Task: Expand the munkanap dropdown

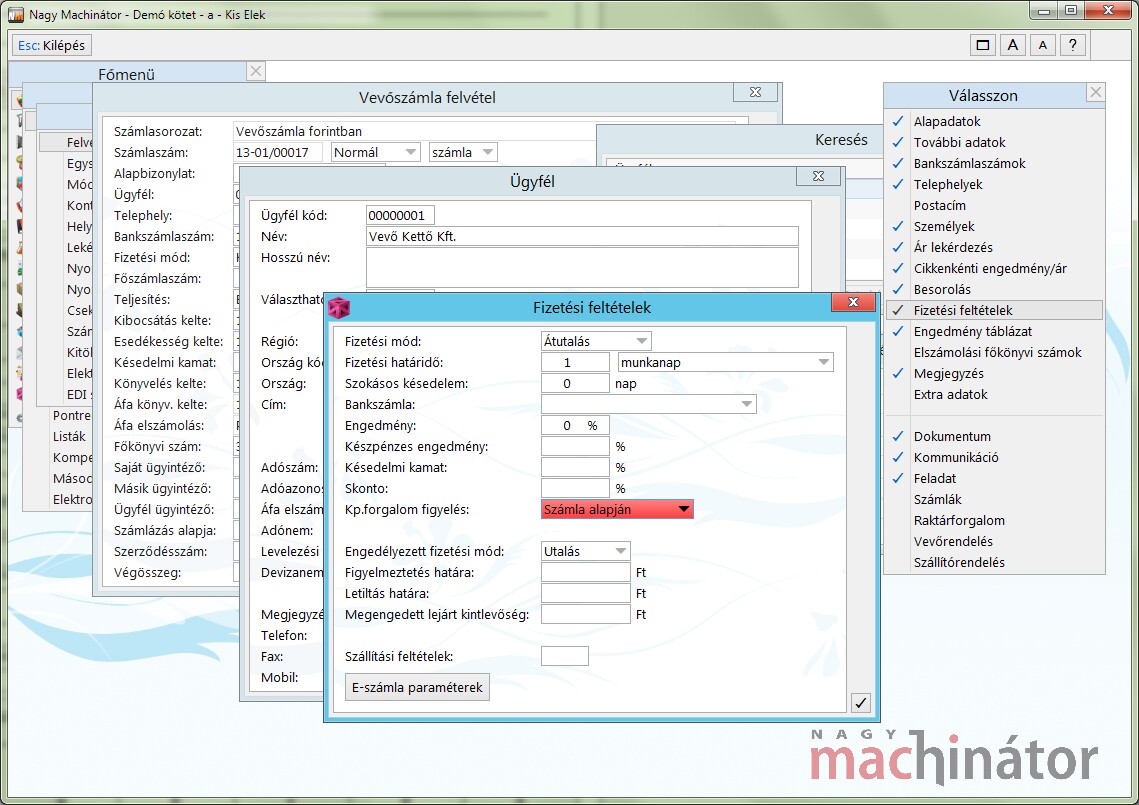Action: [725, 362]
